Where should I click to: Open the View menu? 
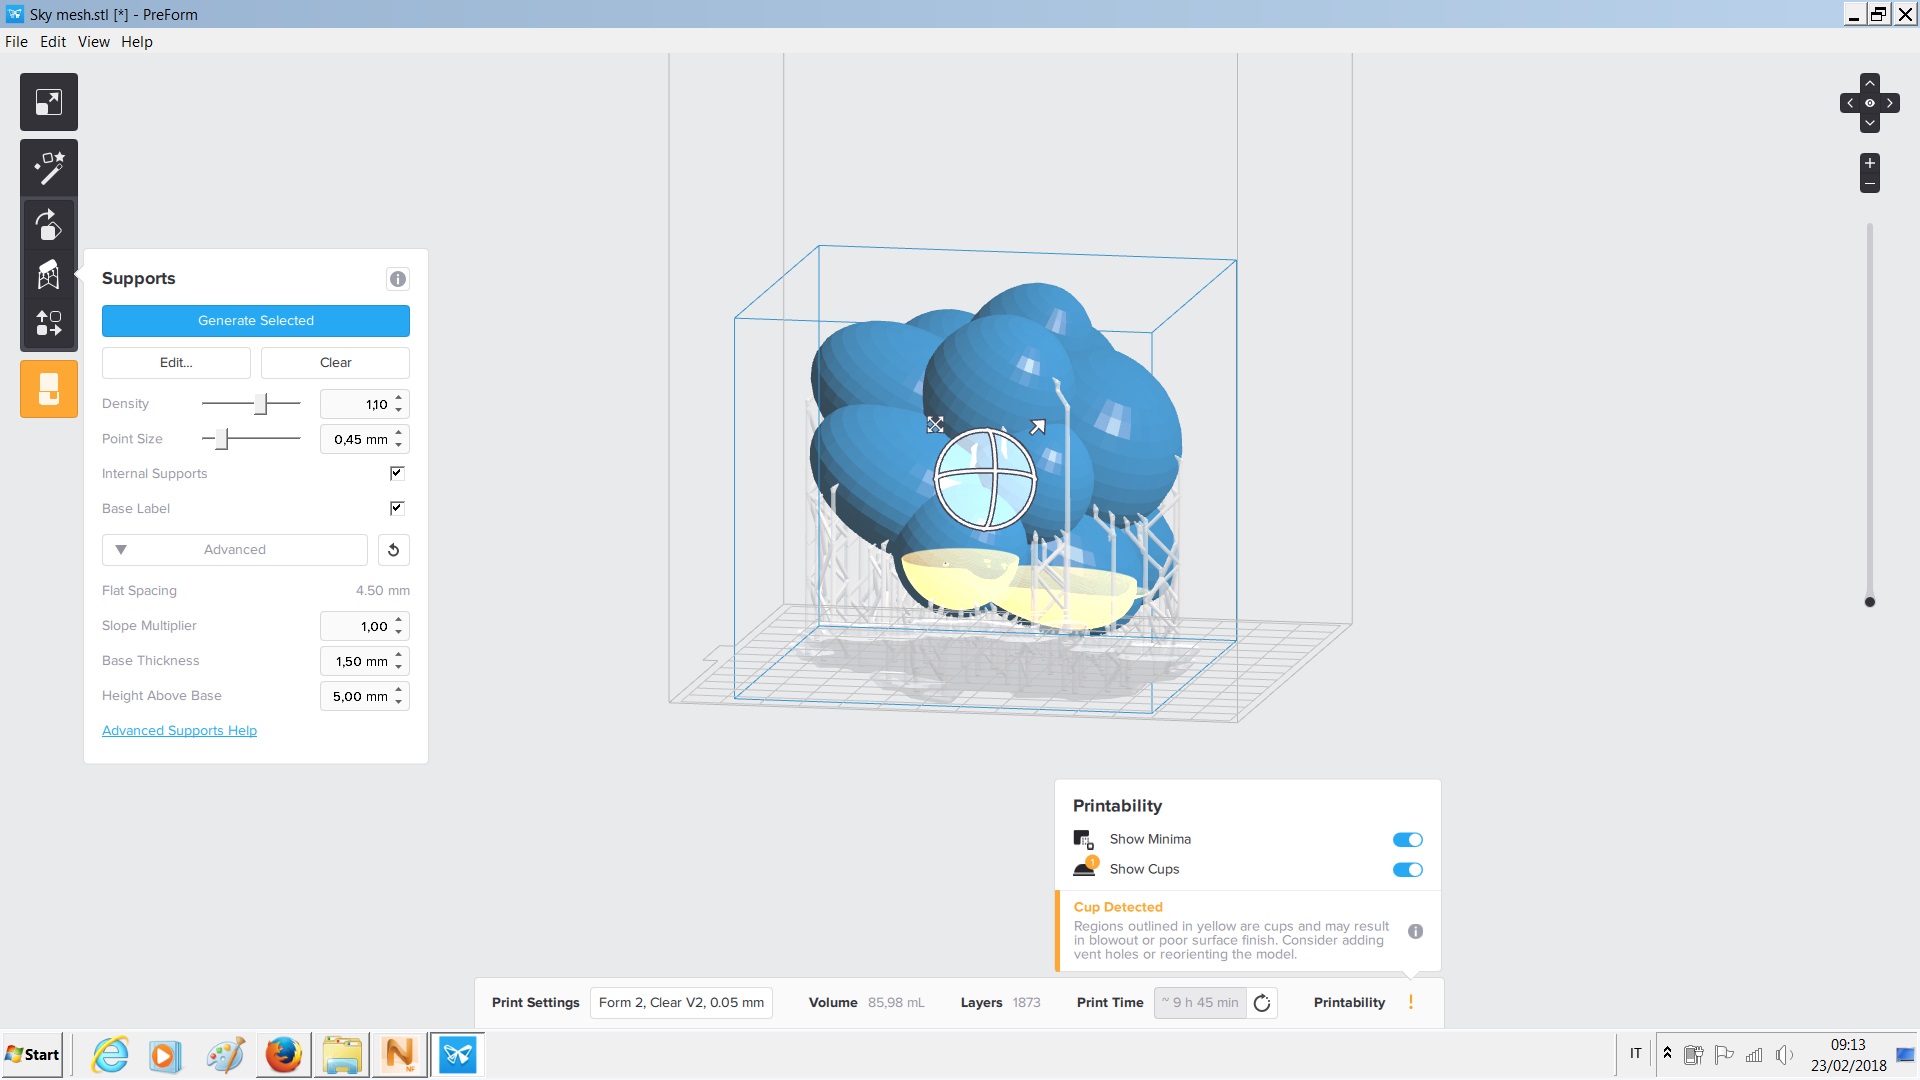(x=93, y=42)
